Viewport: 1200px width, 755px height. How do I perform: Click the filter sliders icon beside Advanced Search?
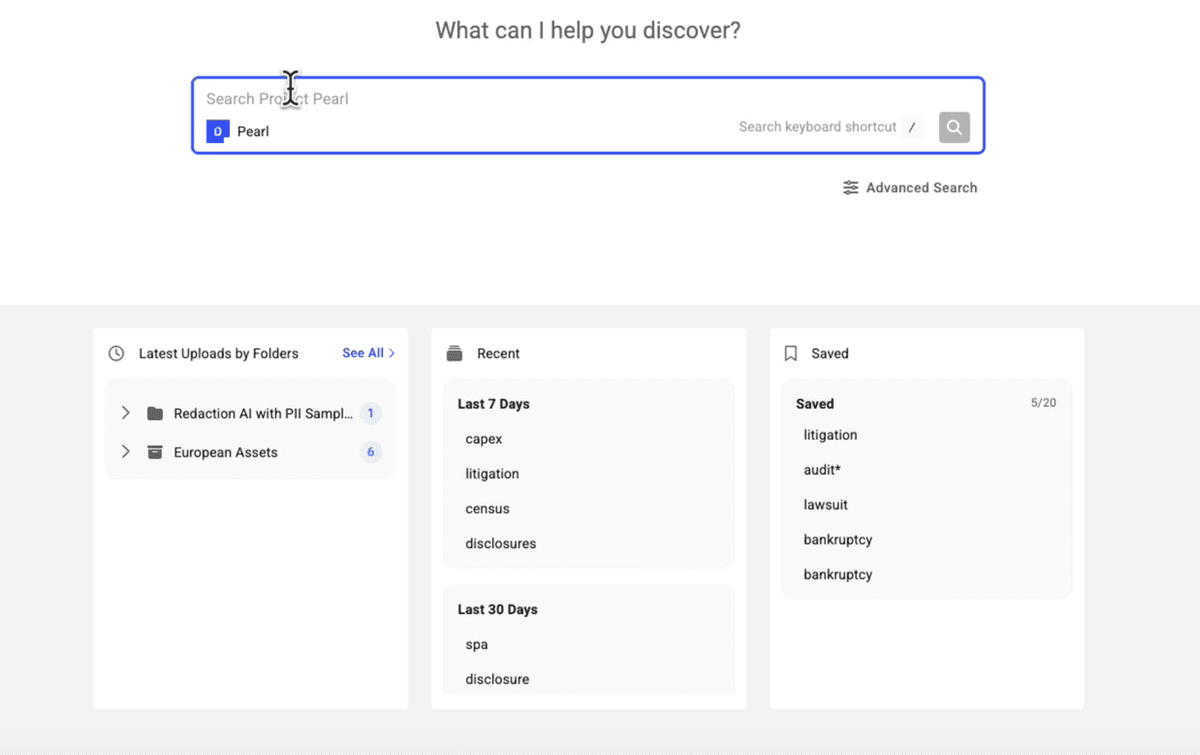click(850, 187)
